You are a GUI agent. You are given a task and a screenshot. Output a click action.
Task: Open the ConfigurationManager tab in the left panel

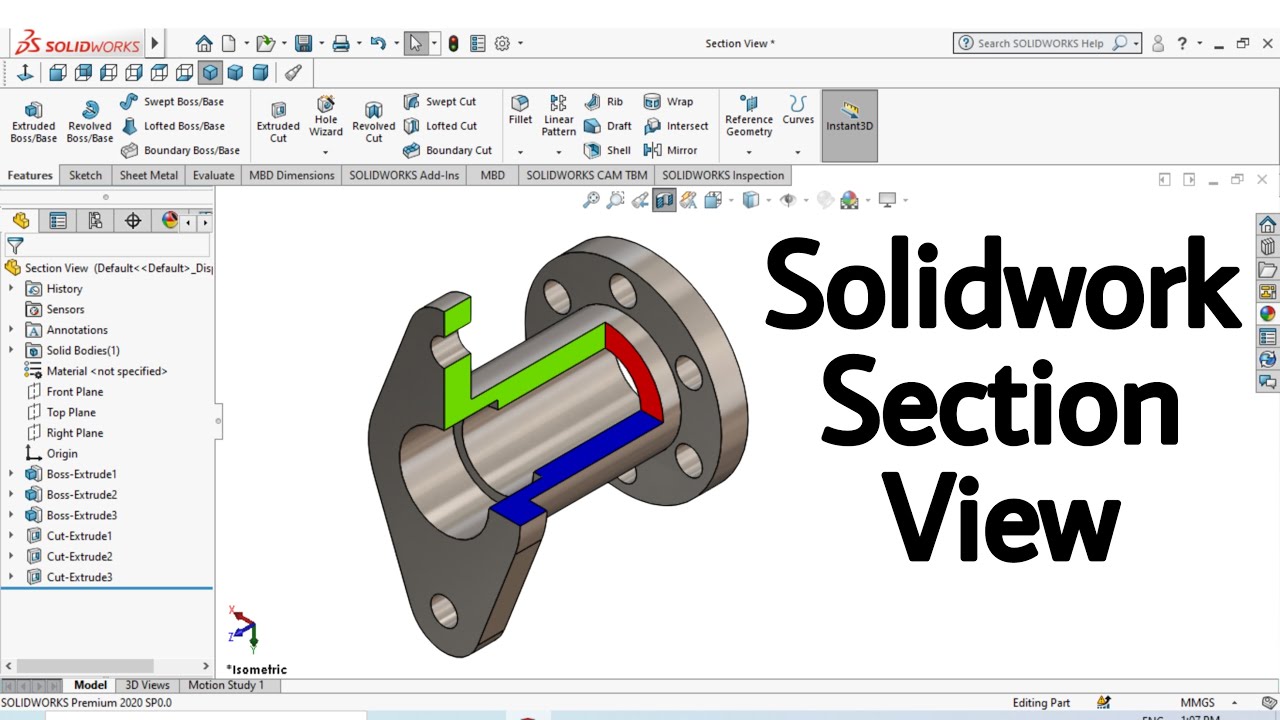[95, 221]
